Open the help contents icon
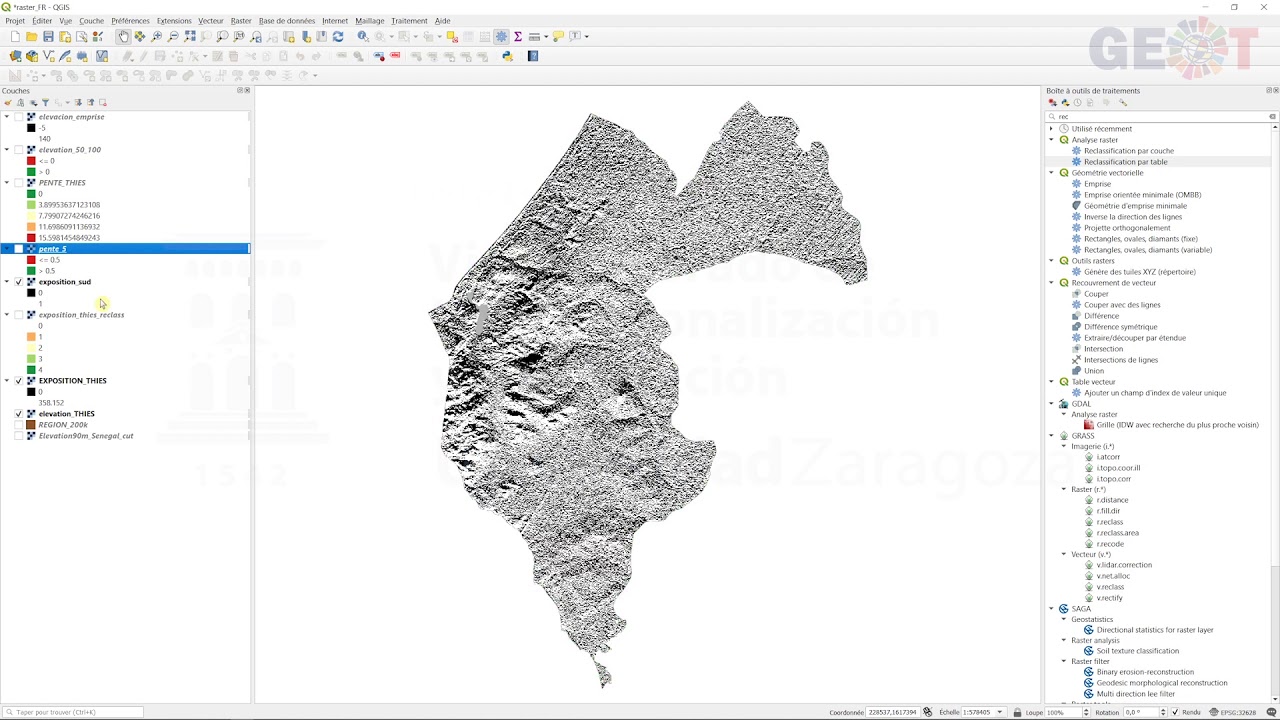 pos(533,56)
